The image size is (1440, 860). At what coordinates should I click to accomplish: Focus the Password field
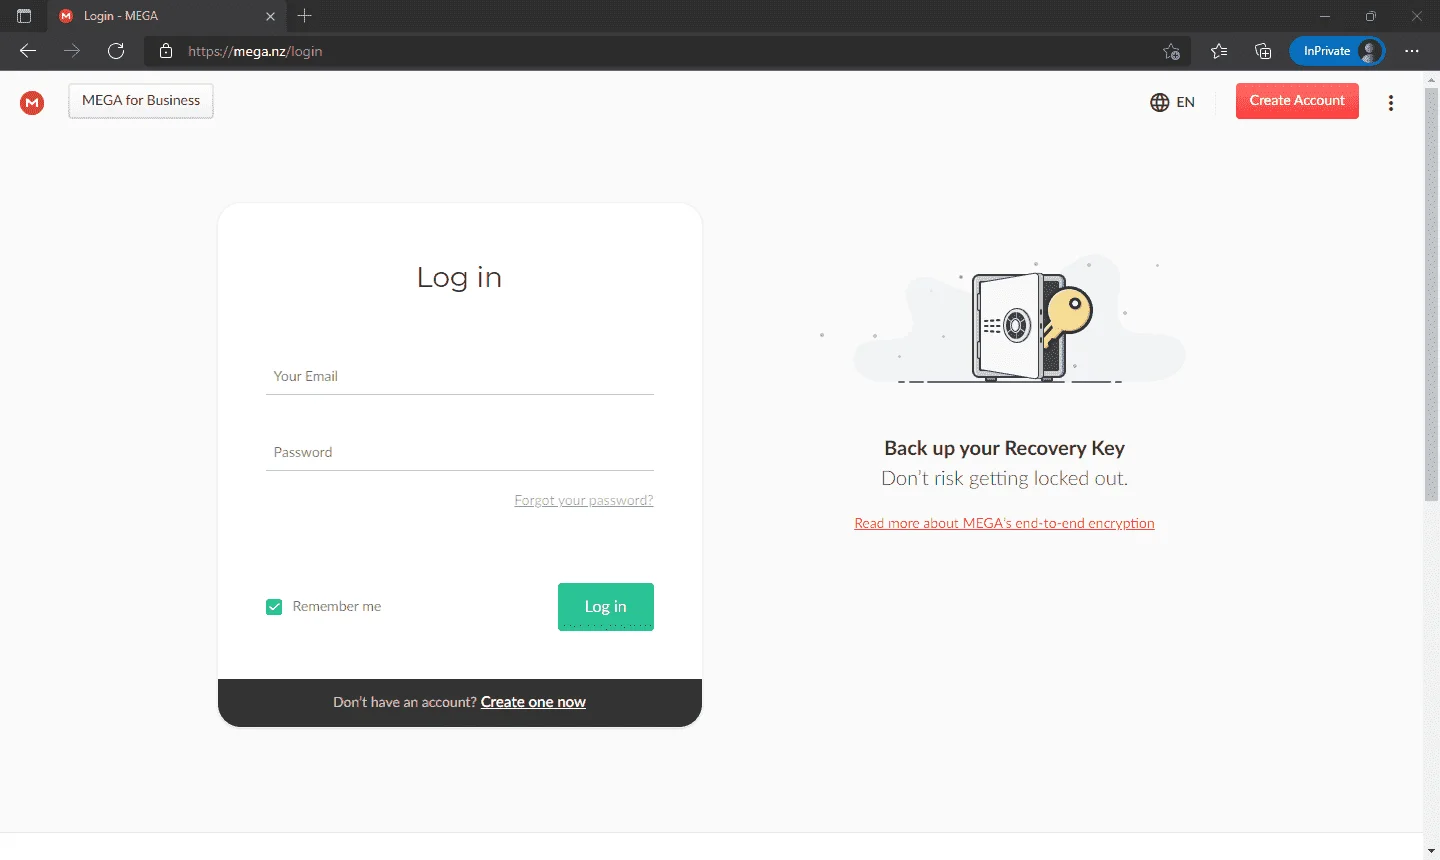(x=460, y=453)
